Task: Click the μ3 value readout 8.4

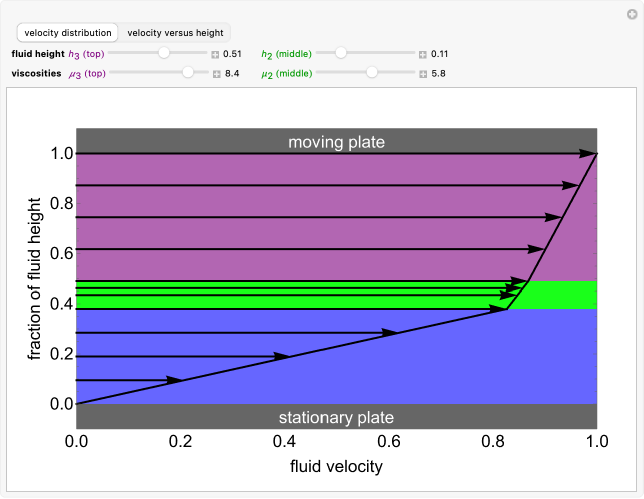Action: tap(231, 73)
